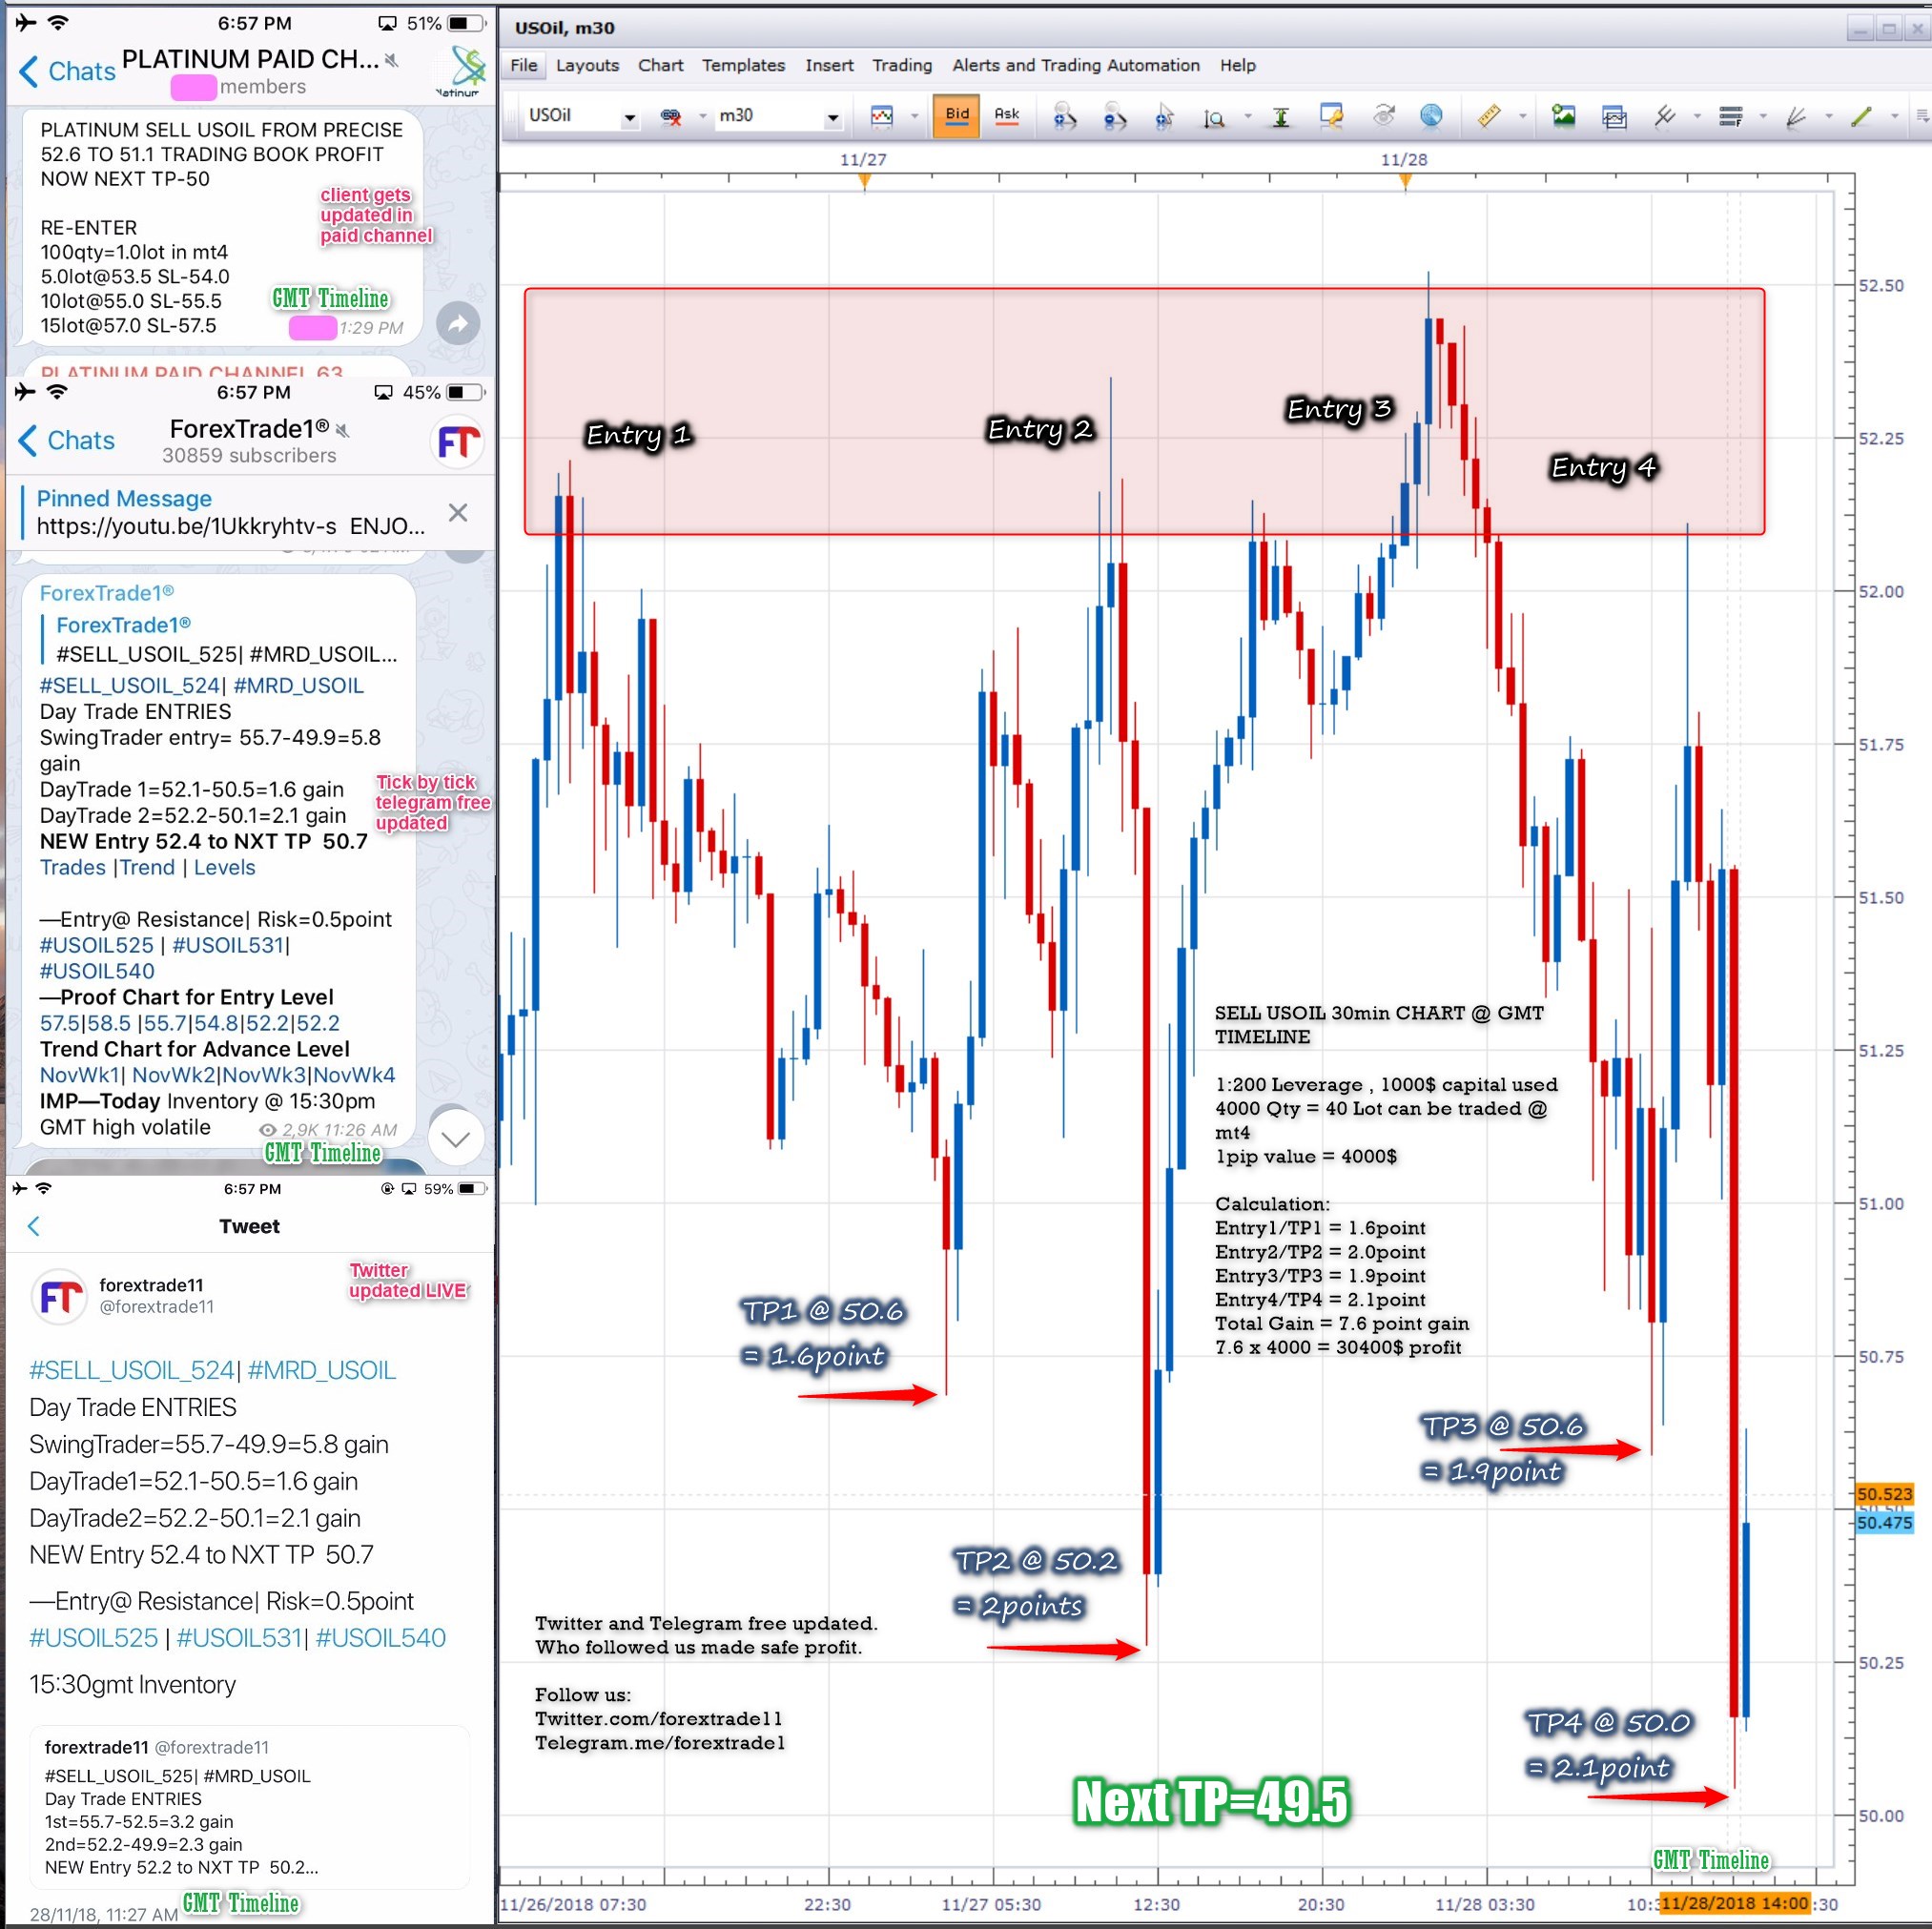Click the save chart image icon

coord(1563,116)
